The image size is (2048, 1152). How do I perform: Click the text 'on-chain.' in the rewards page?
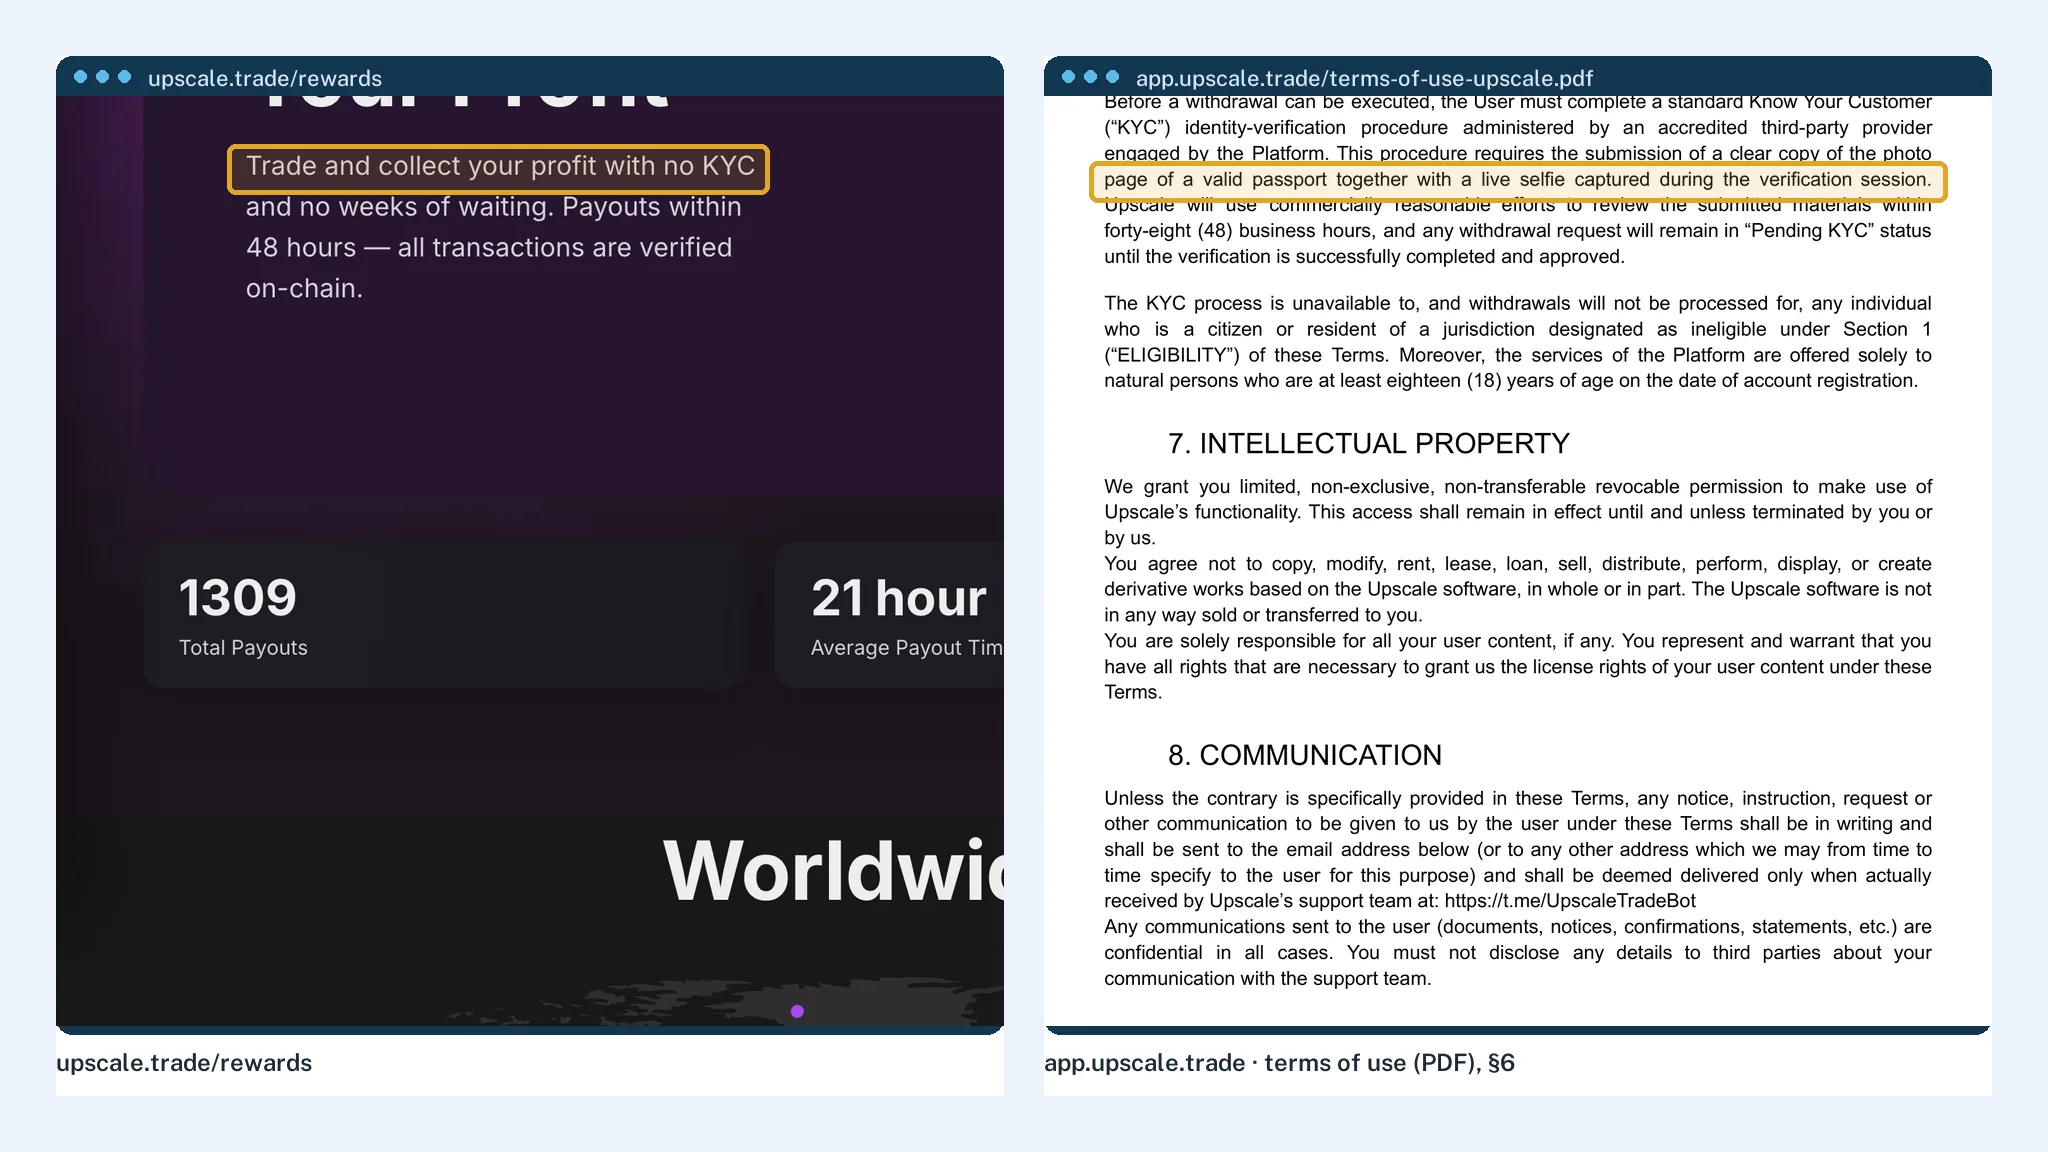(304, 289)
